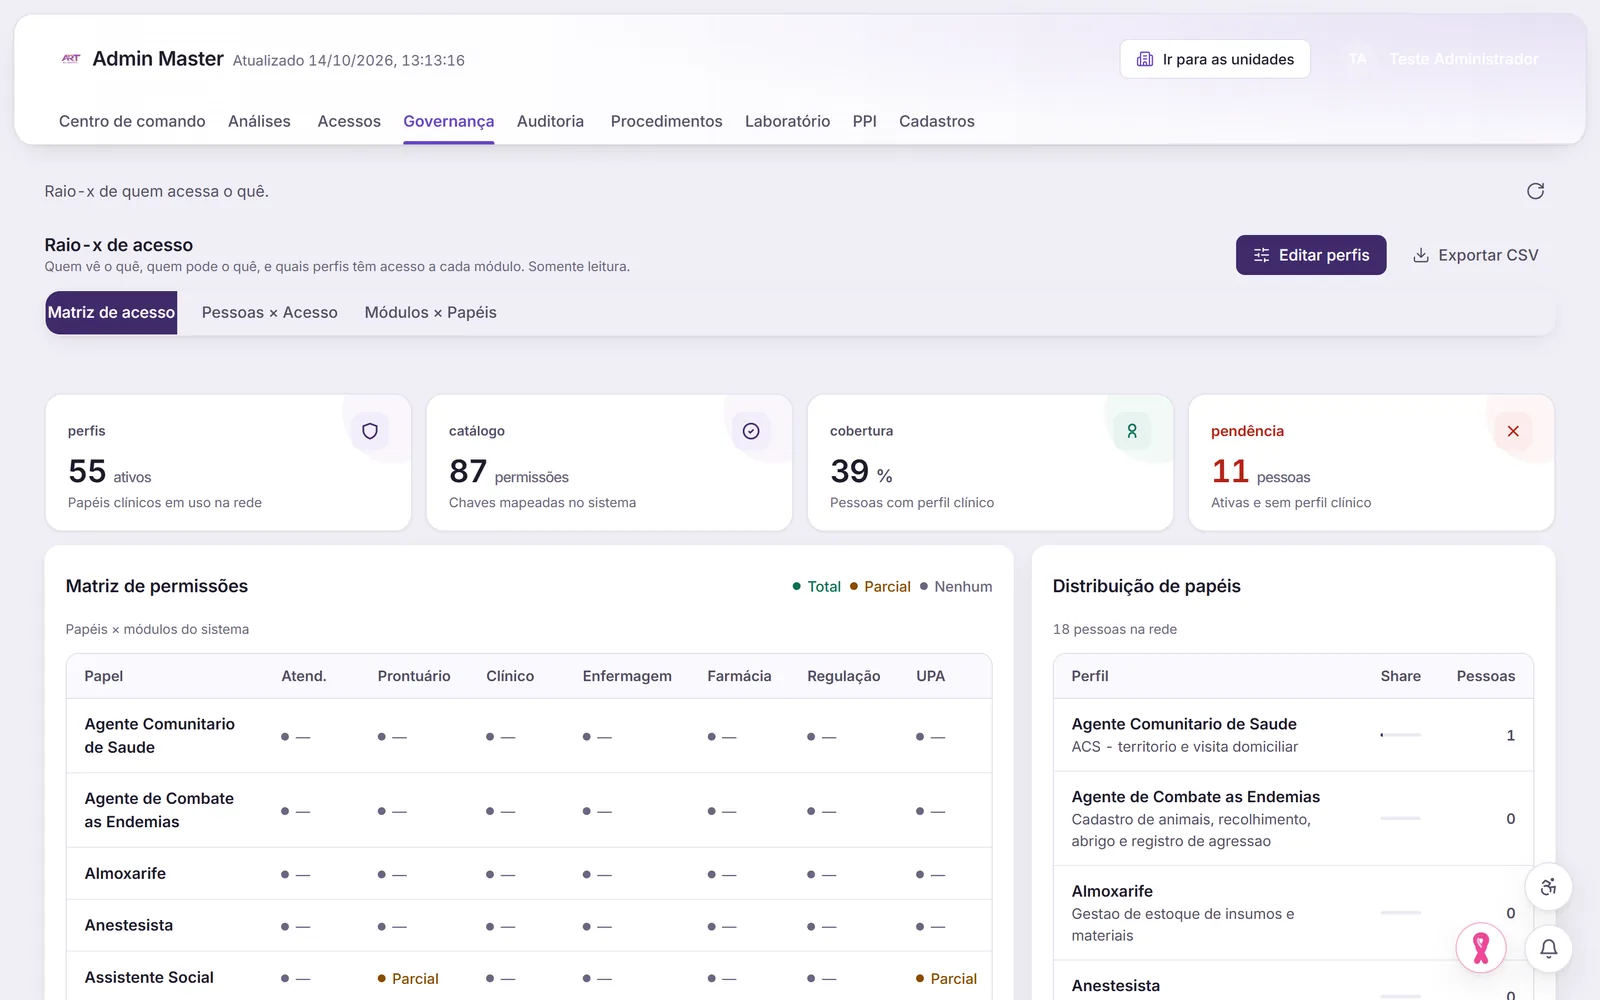Click the sliders icon in Editar perfis

point(1262,255)
